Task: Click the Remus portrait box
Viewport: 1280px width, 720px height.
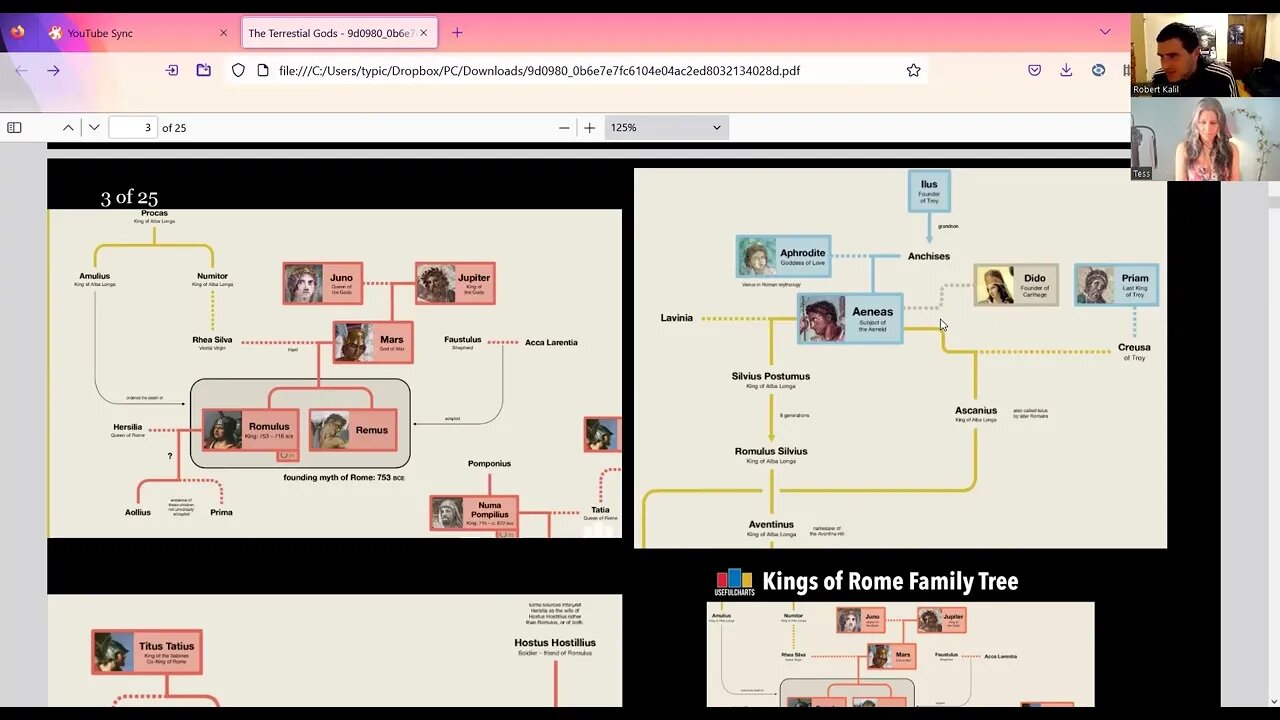Action: (x=352, y=430)
